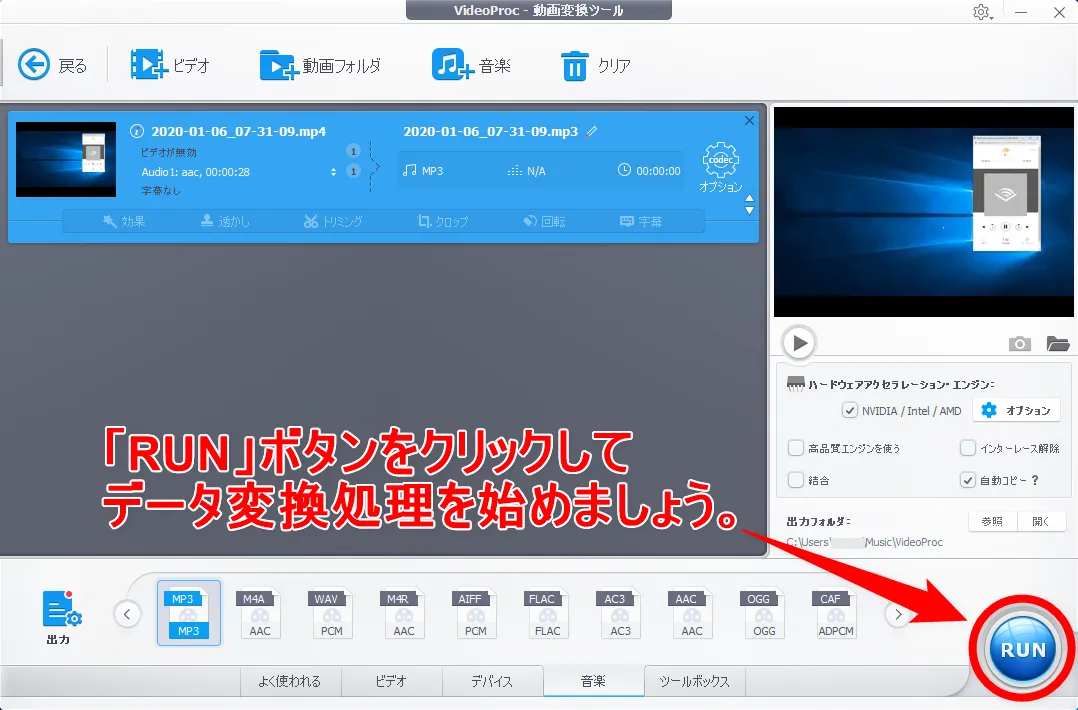Go back with the 戻る arrow icon
Viewport: 1078px width, 710px height.
coord(34,65)
